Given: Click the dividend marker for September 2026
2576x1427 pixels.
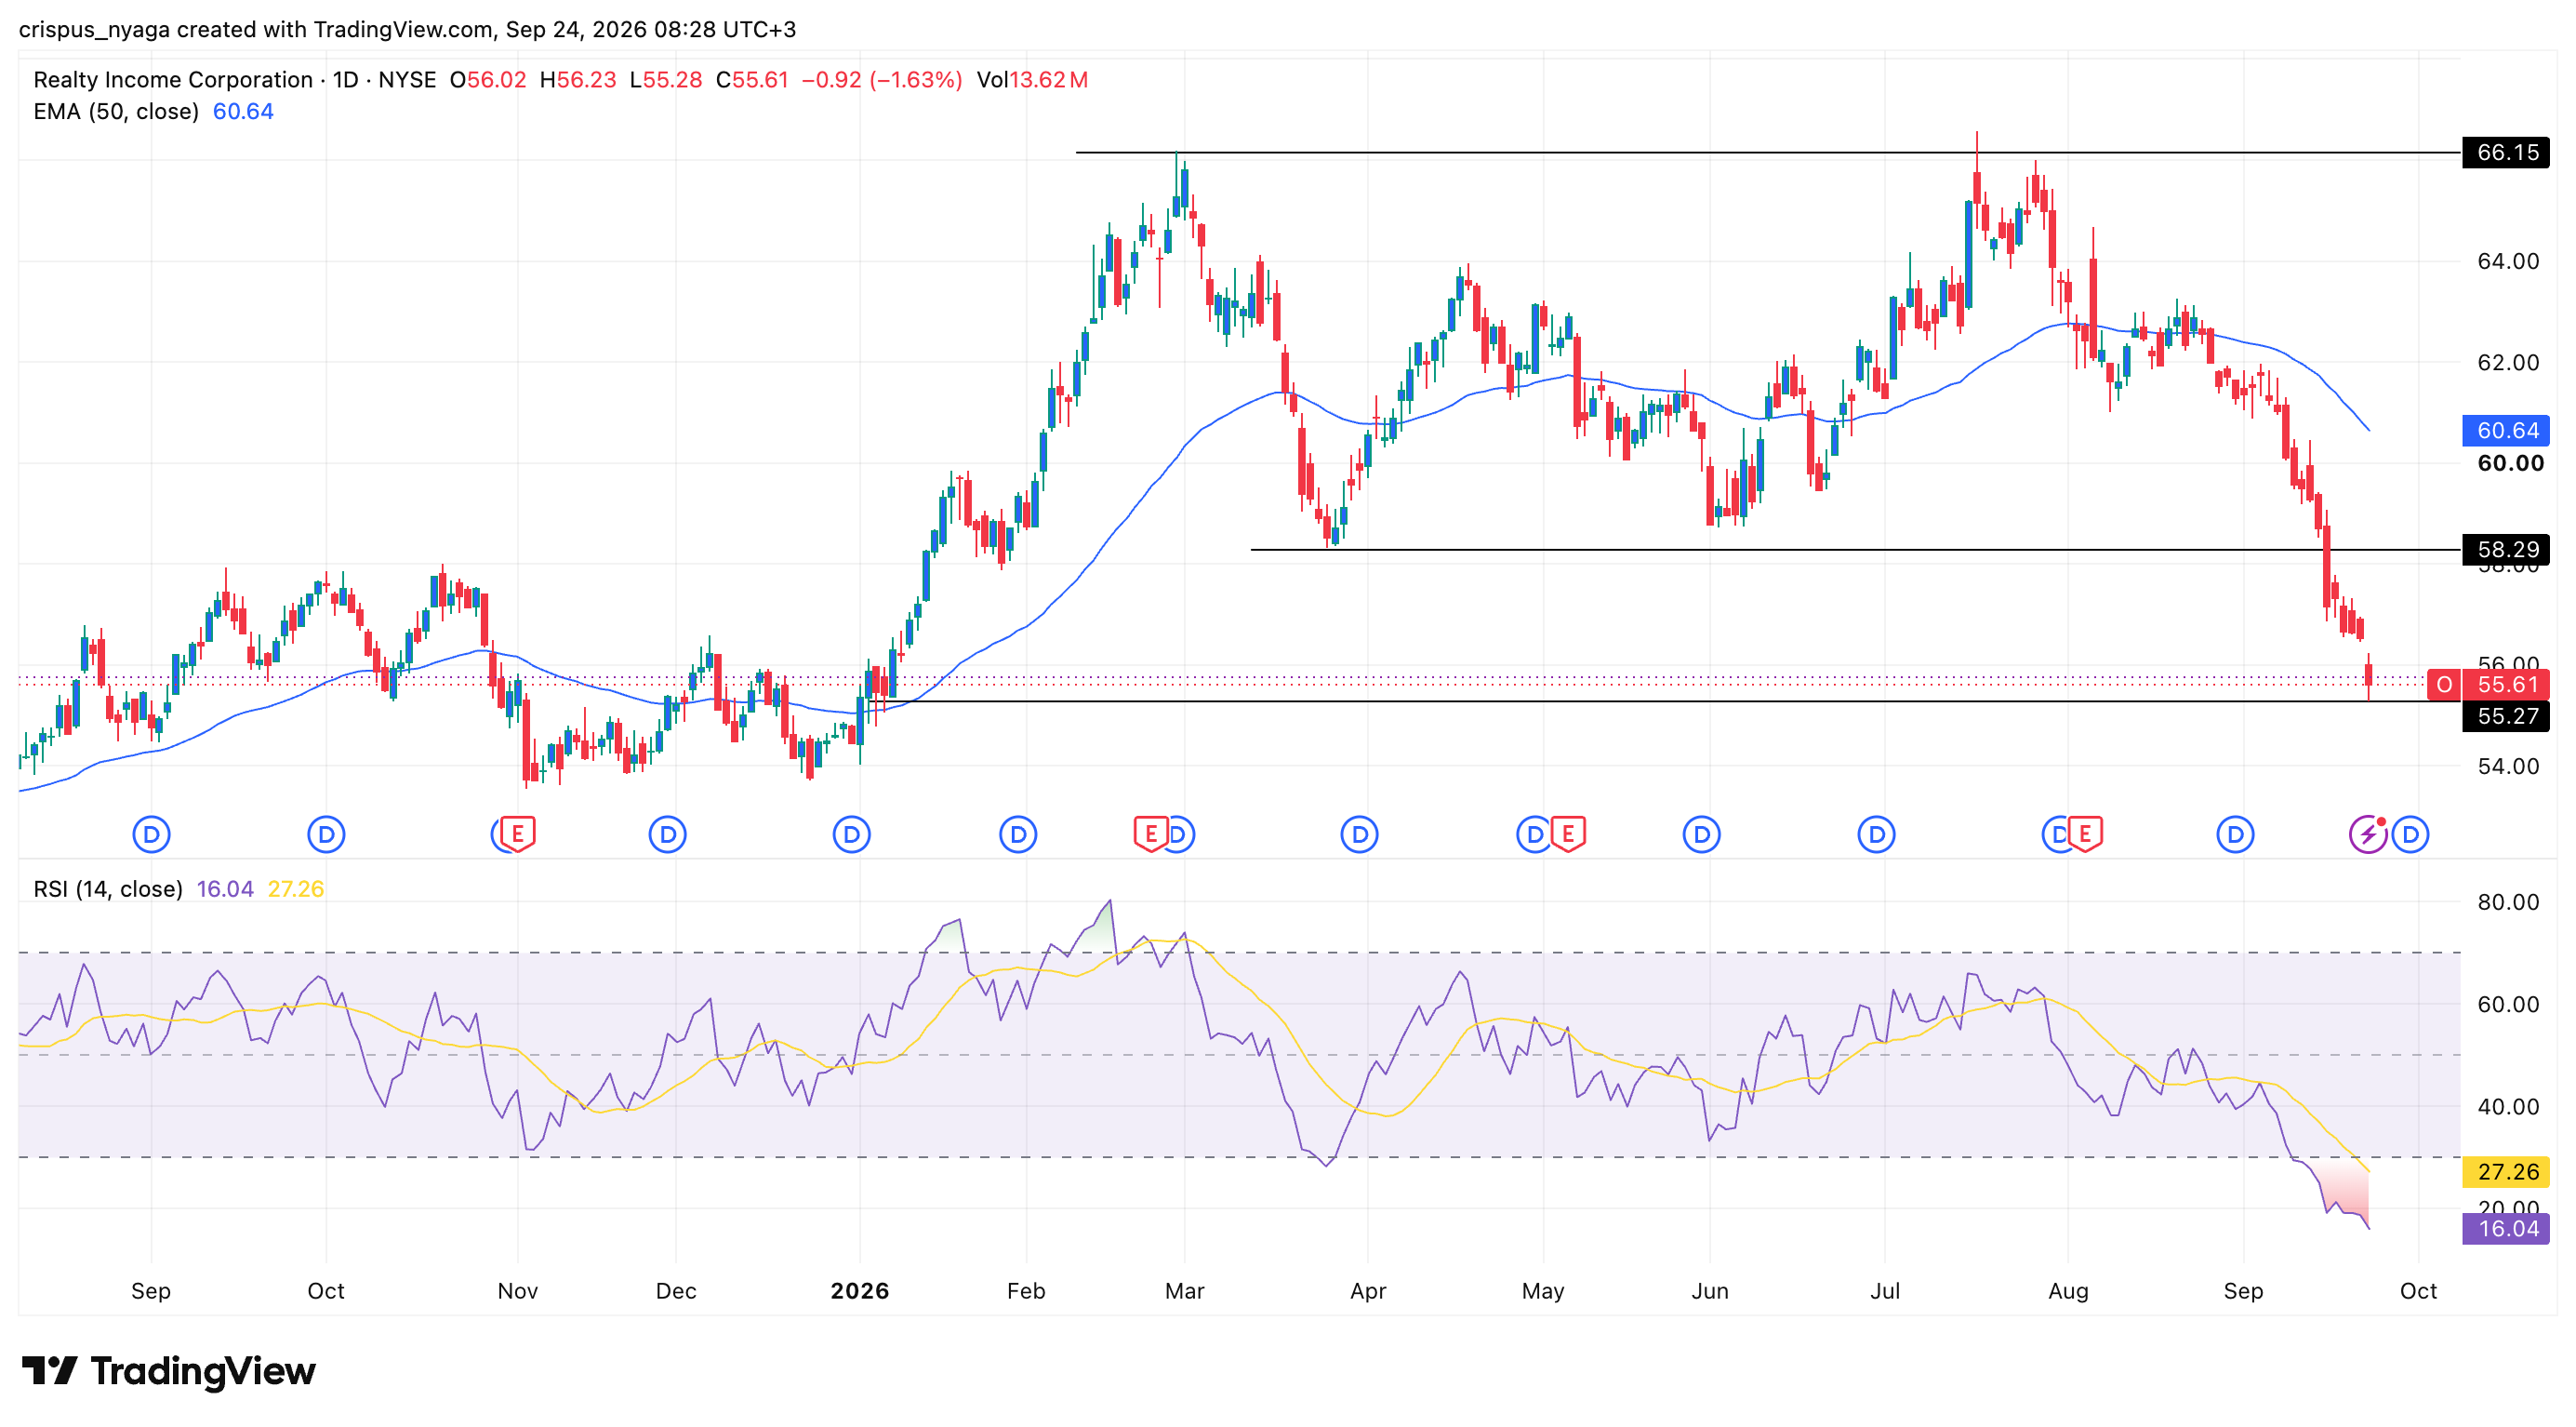Looking at the screenshot, I should (x=2235, y=834).
